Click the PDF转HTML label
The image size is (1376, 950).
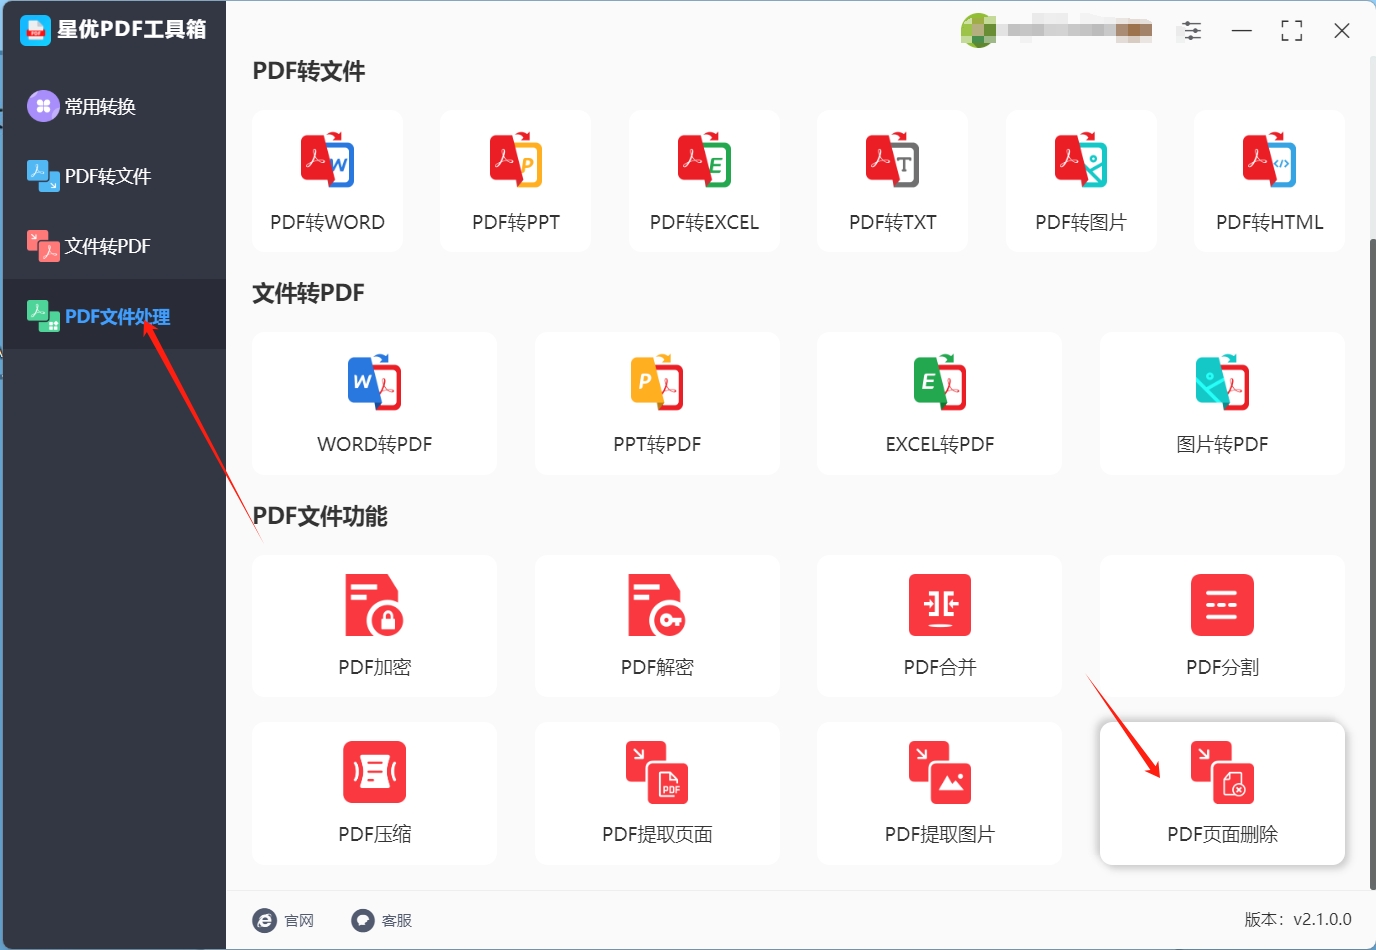coord(1269,222)
